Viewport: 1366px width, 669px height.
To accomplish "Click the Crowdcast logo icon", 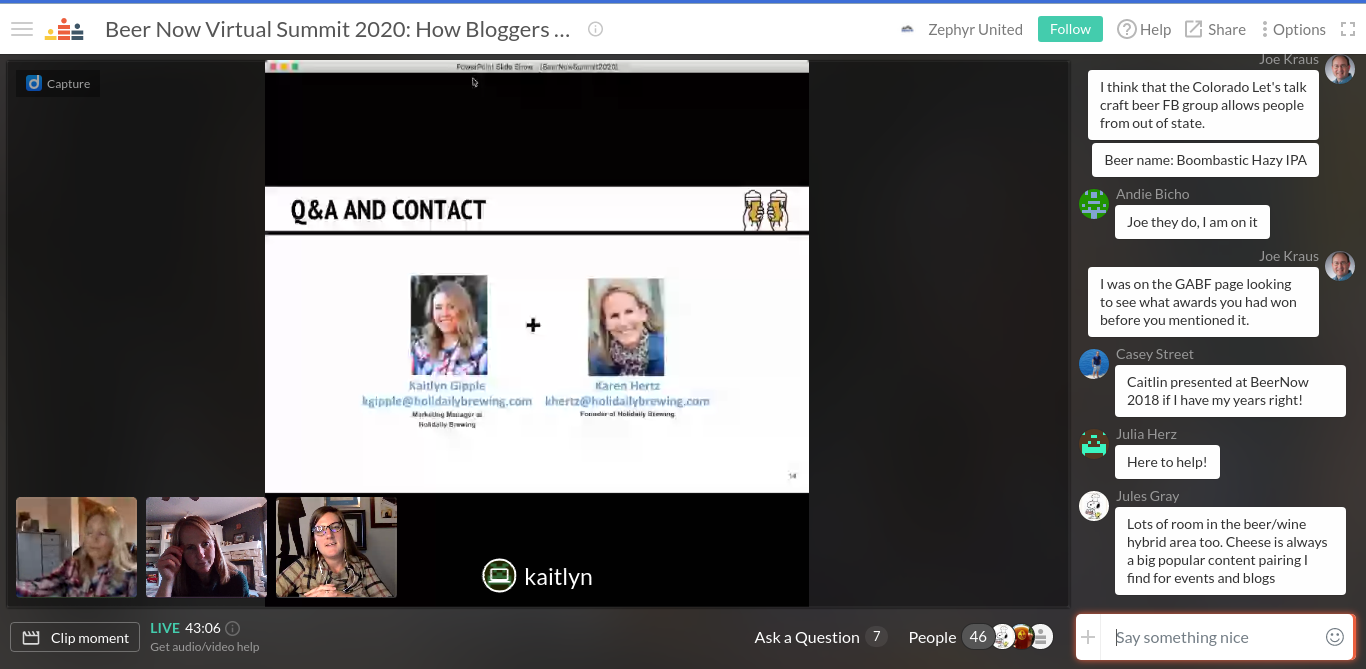I will click(64, 29).
